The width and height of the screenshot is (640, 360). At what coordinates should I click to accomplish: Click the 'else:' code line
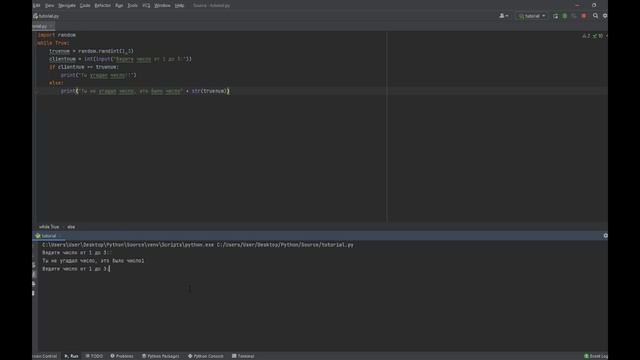pos(56,83)
